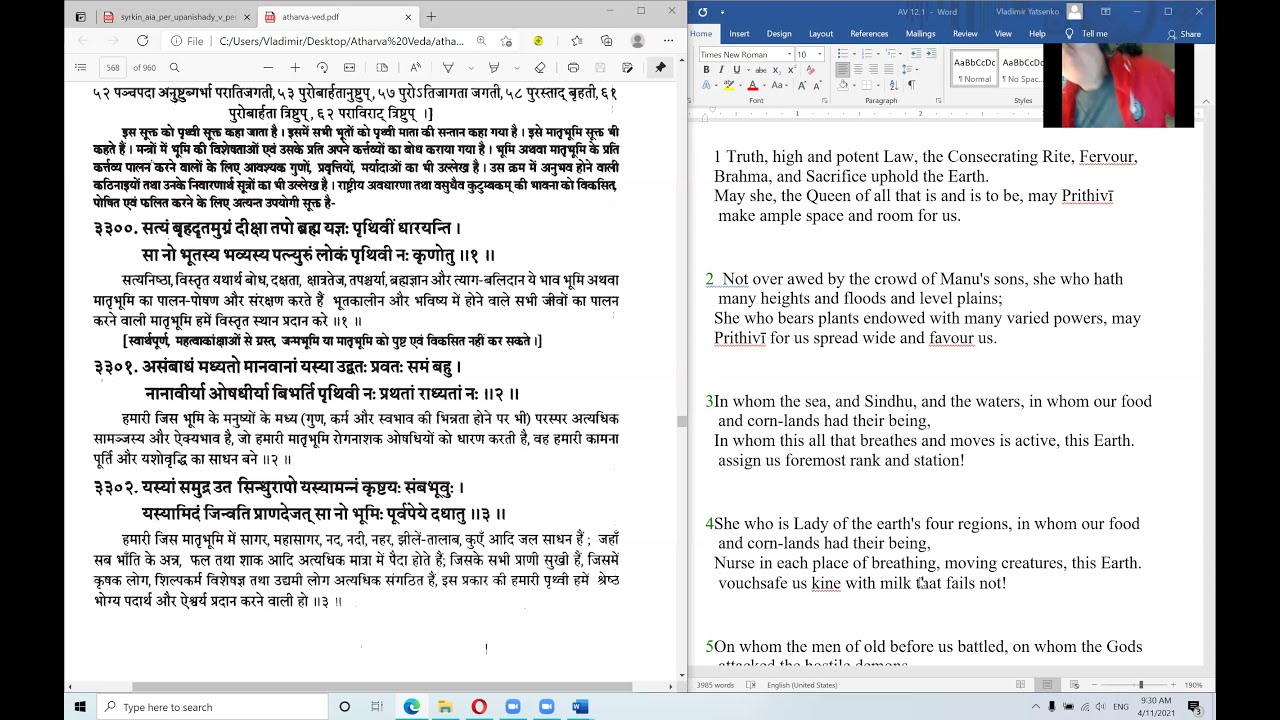Open a new Edge tab

431,16
